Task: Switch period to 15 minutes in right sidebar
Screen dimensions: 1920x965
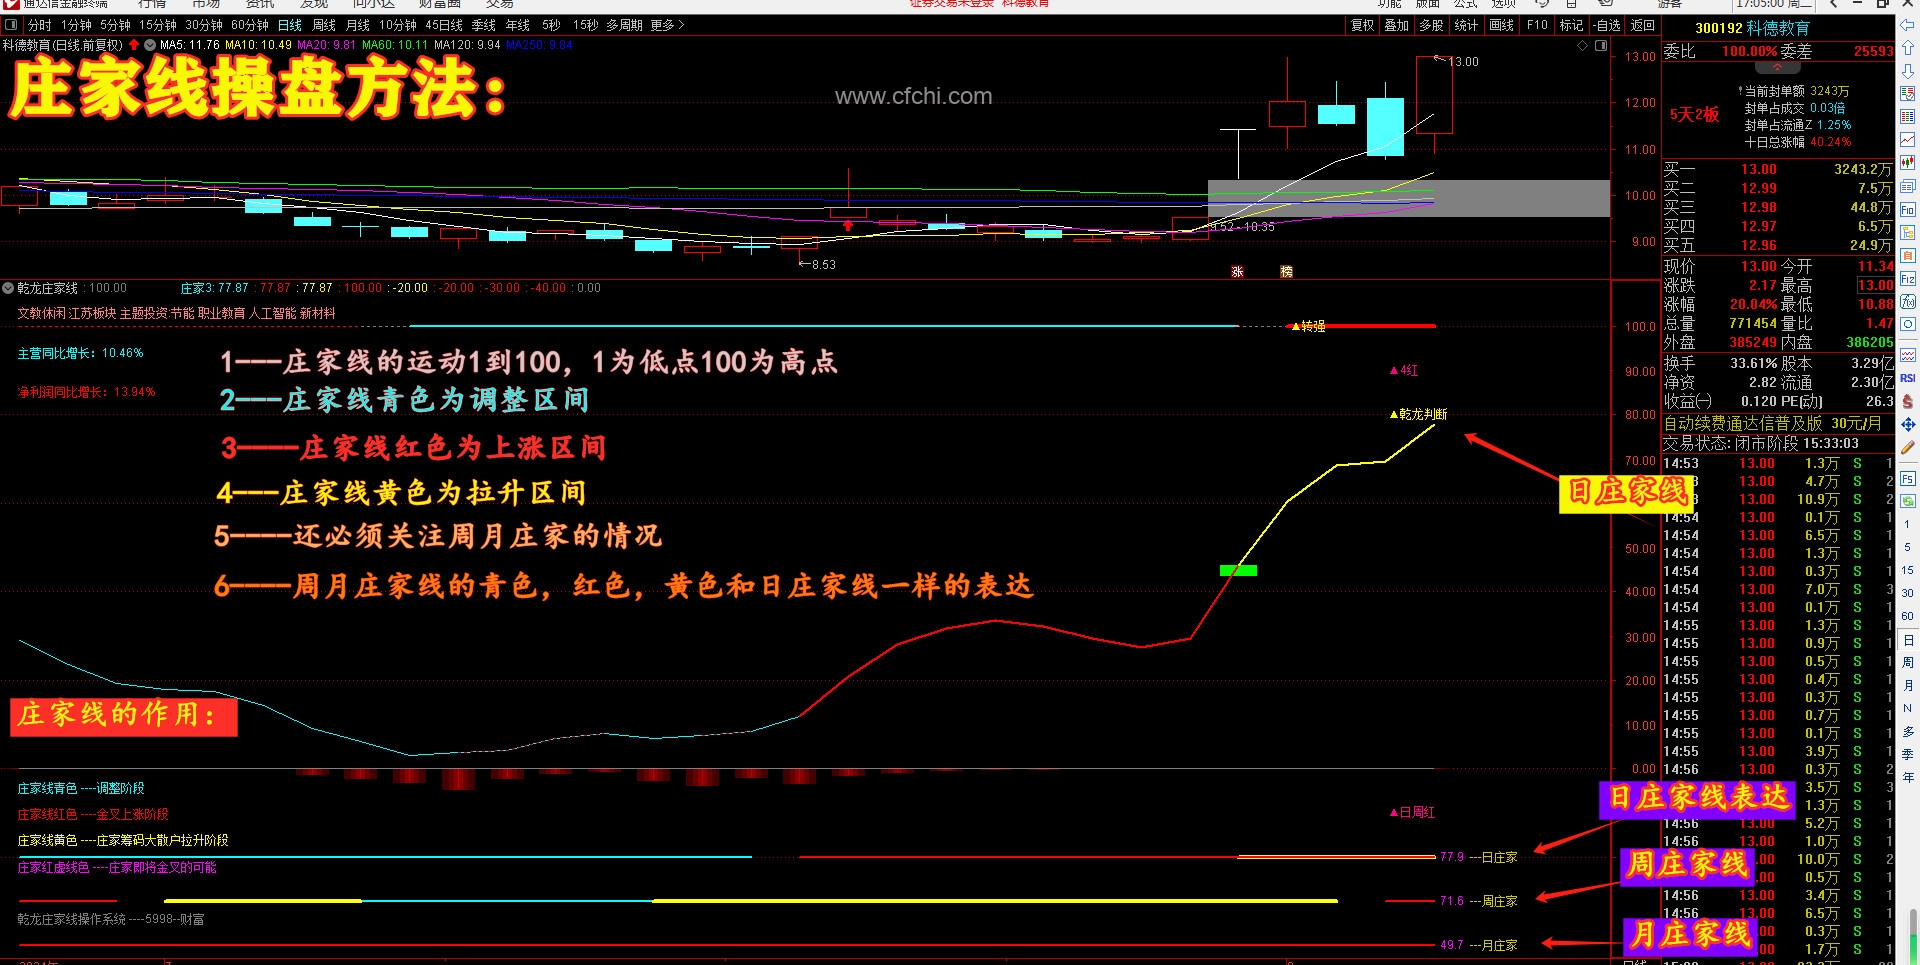Action: 1908,570
